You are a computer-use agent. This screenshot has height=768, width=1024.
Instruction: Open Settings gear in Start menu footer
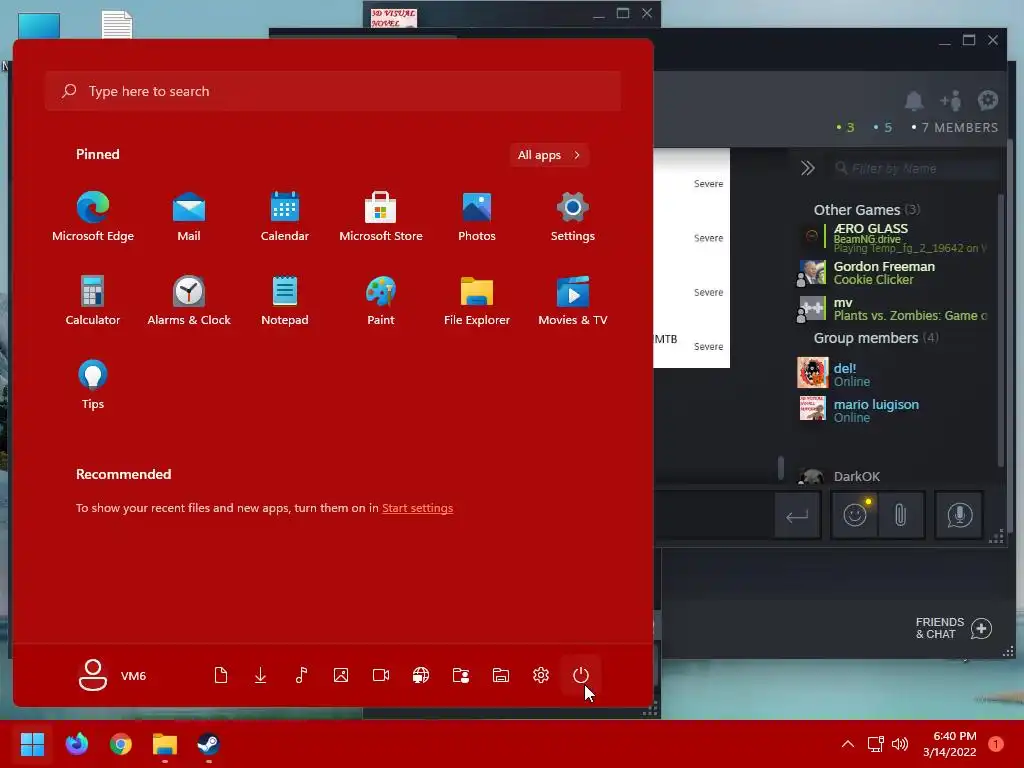pos(541,675)
